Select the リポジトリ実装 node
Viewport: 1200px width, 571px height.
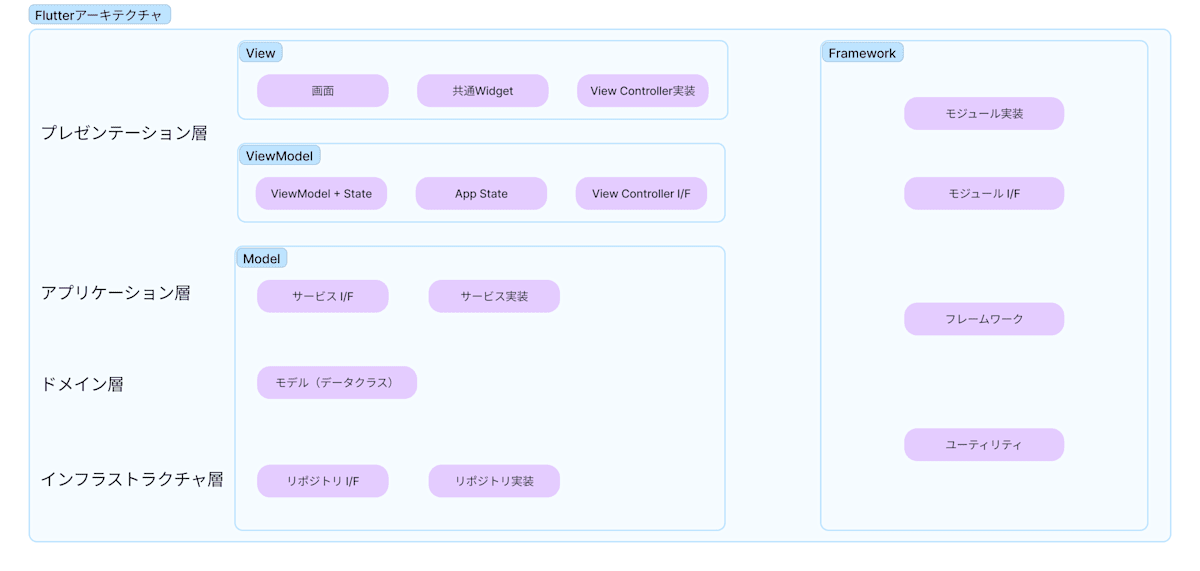(494, 481)
